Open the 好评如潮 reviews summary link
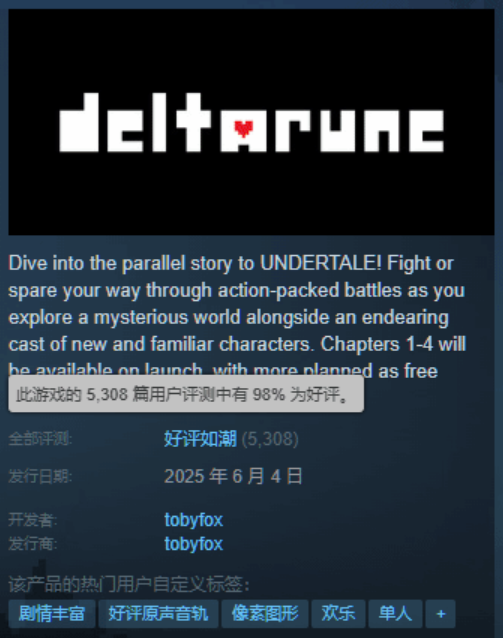 pos(200,439)
